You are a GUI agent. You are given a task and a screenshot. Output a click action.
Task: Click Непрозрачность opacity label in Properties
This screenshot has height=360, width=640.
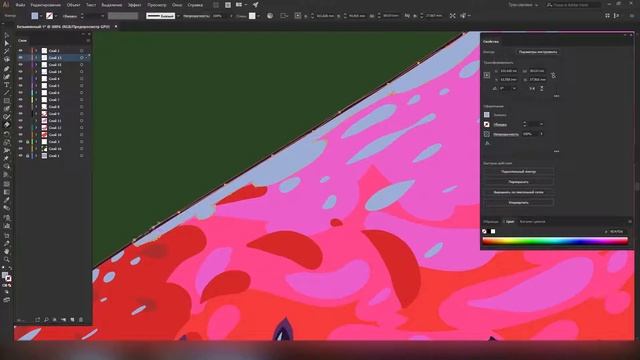(x=506, y=134)
